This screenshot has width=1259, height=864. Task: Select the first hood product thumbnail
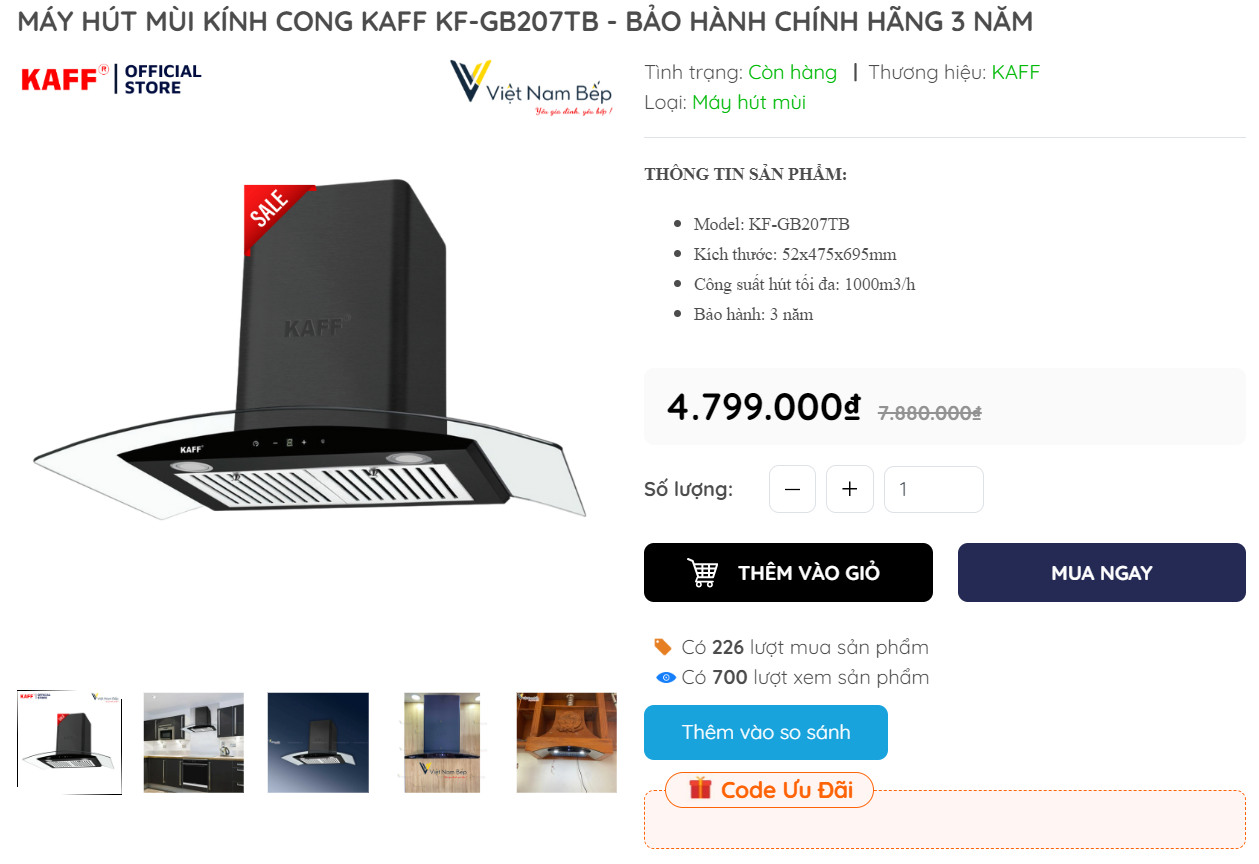pos(70,743)
